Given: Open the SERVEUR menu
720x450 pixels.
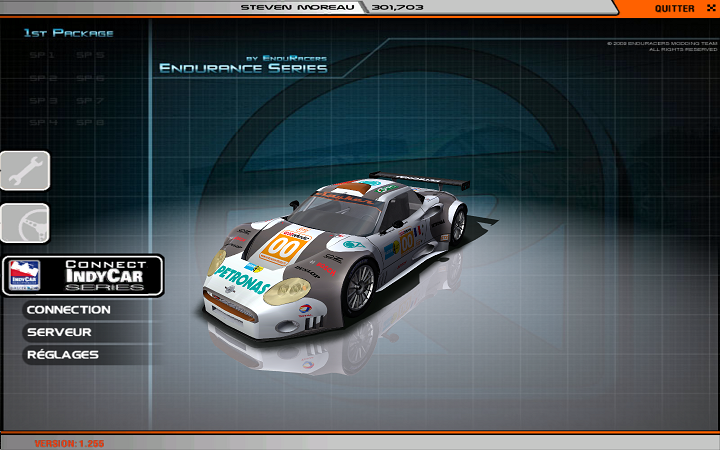Looking at the screenshot, I should 59,332.
